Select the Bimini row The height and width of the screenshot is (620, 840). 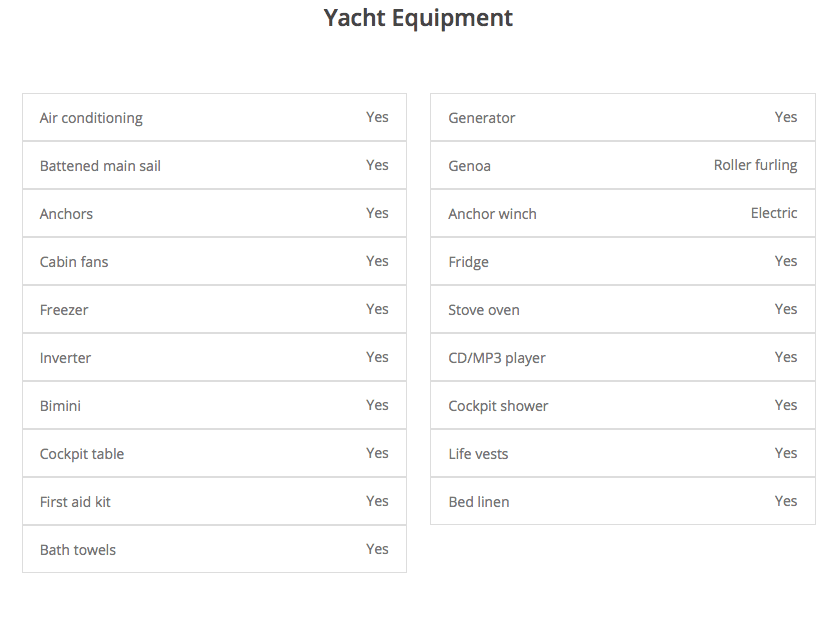pos(214,405)
